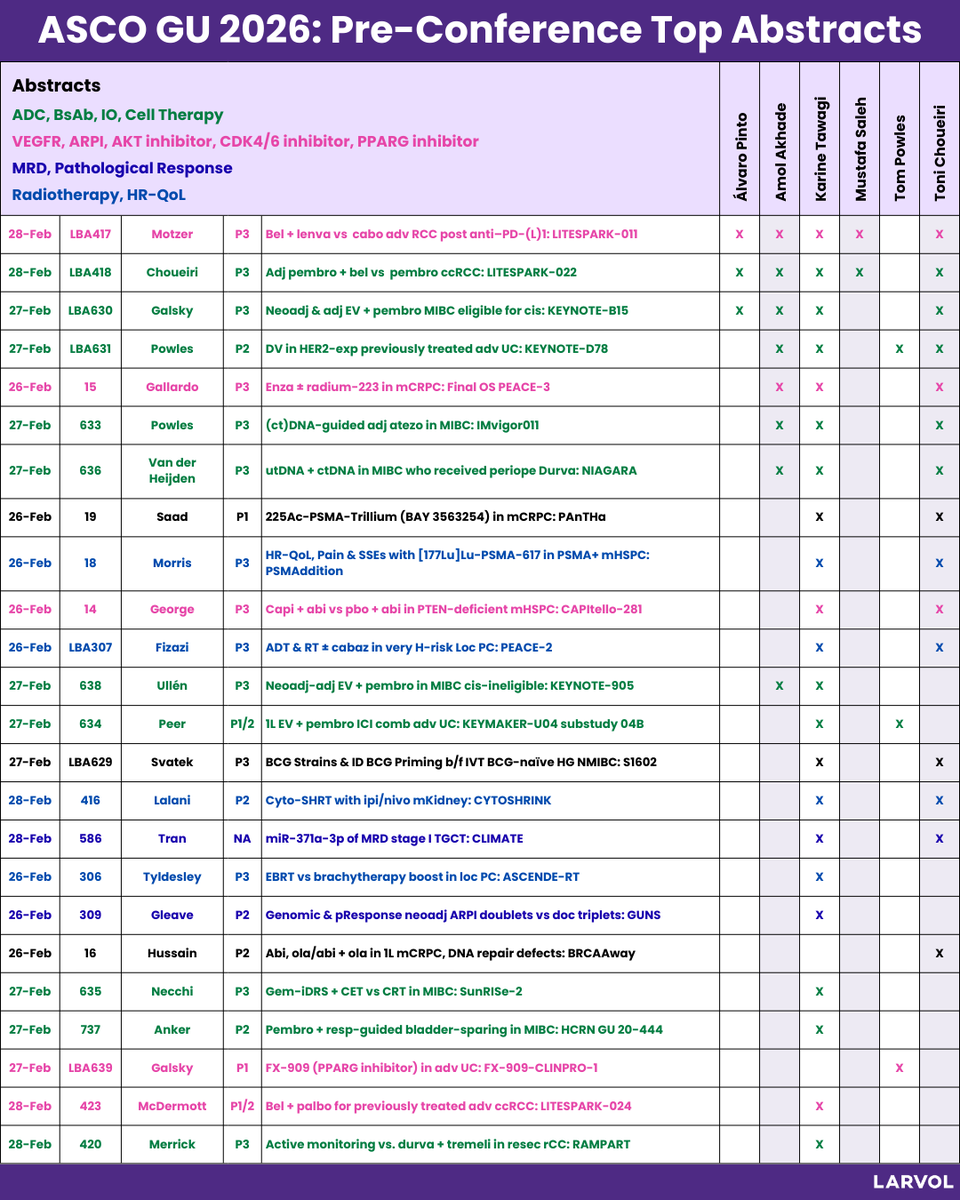
Task: Click title ending "KEYNOTE-D78"
Action: click(x=436, y=348)
